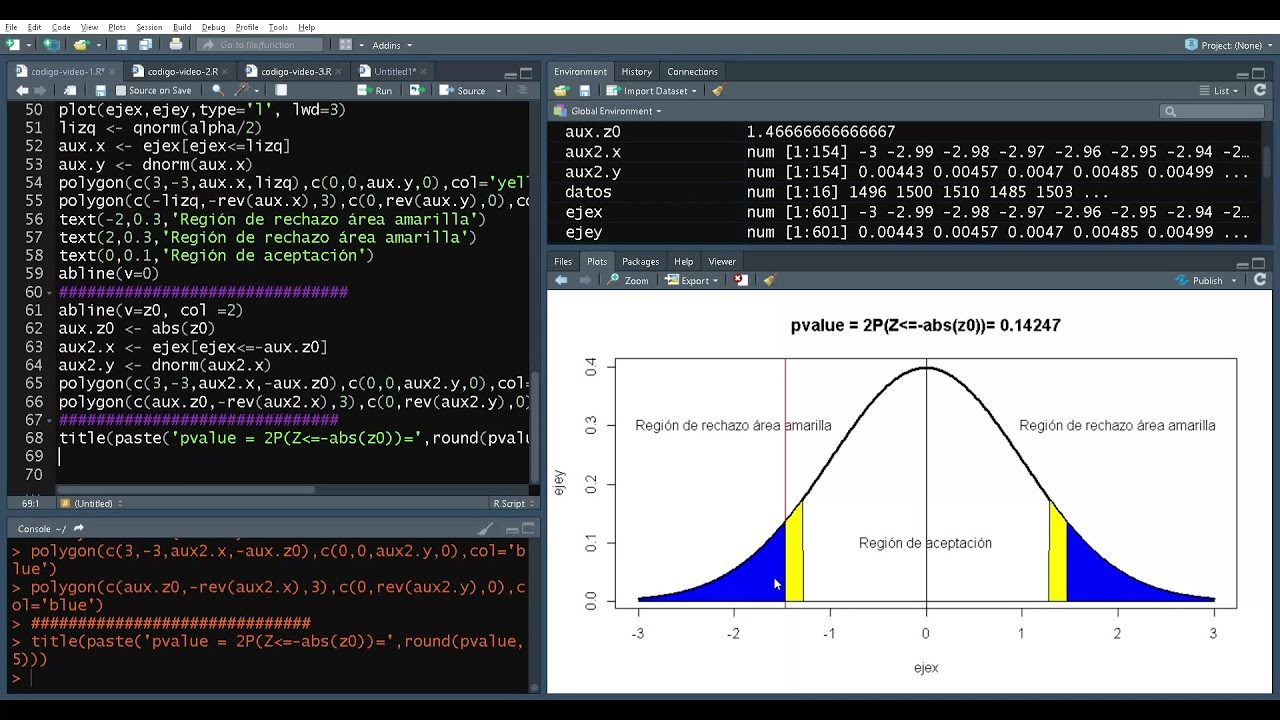The image size is (1280, 720).
Task: Clear the console with the broom icon
Action: point(486,529)
